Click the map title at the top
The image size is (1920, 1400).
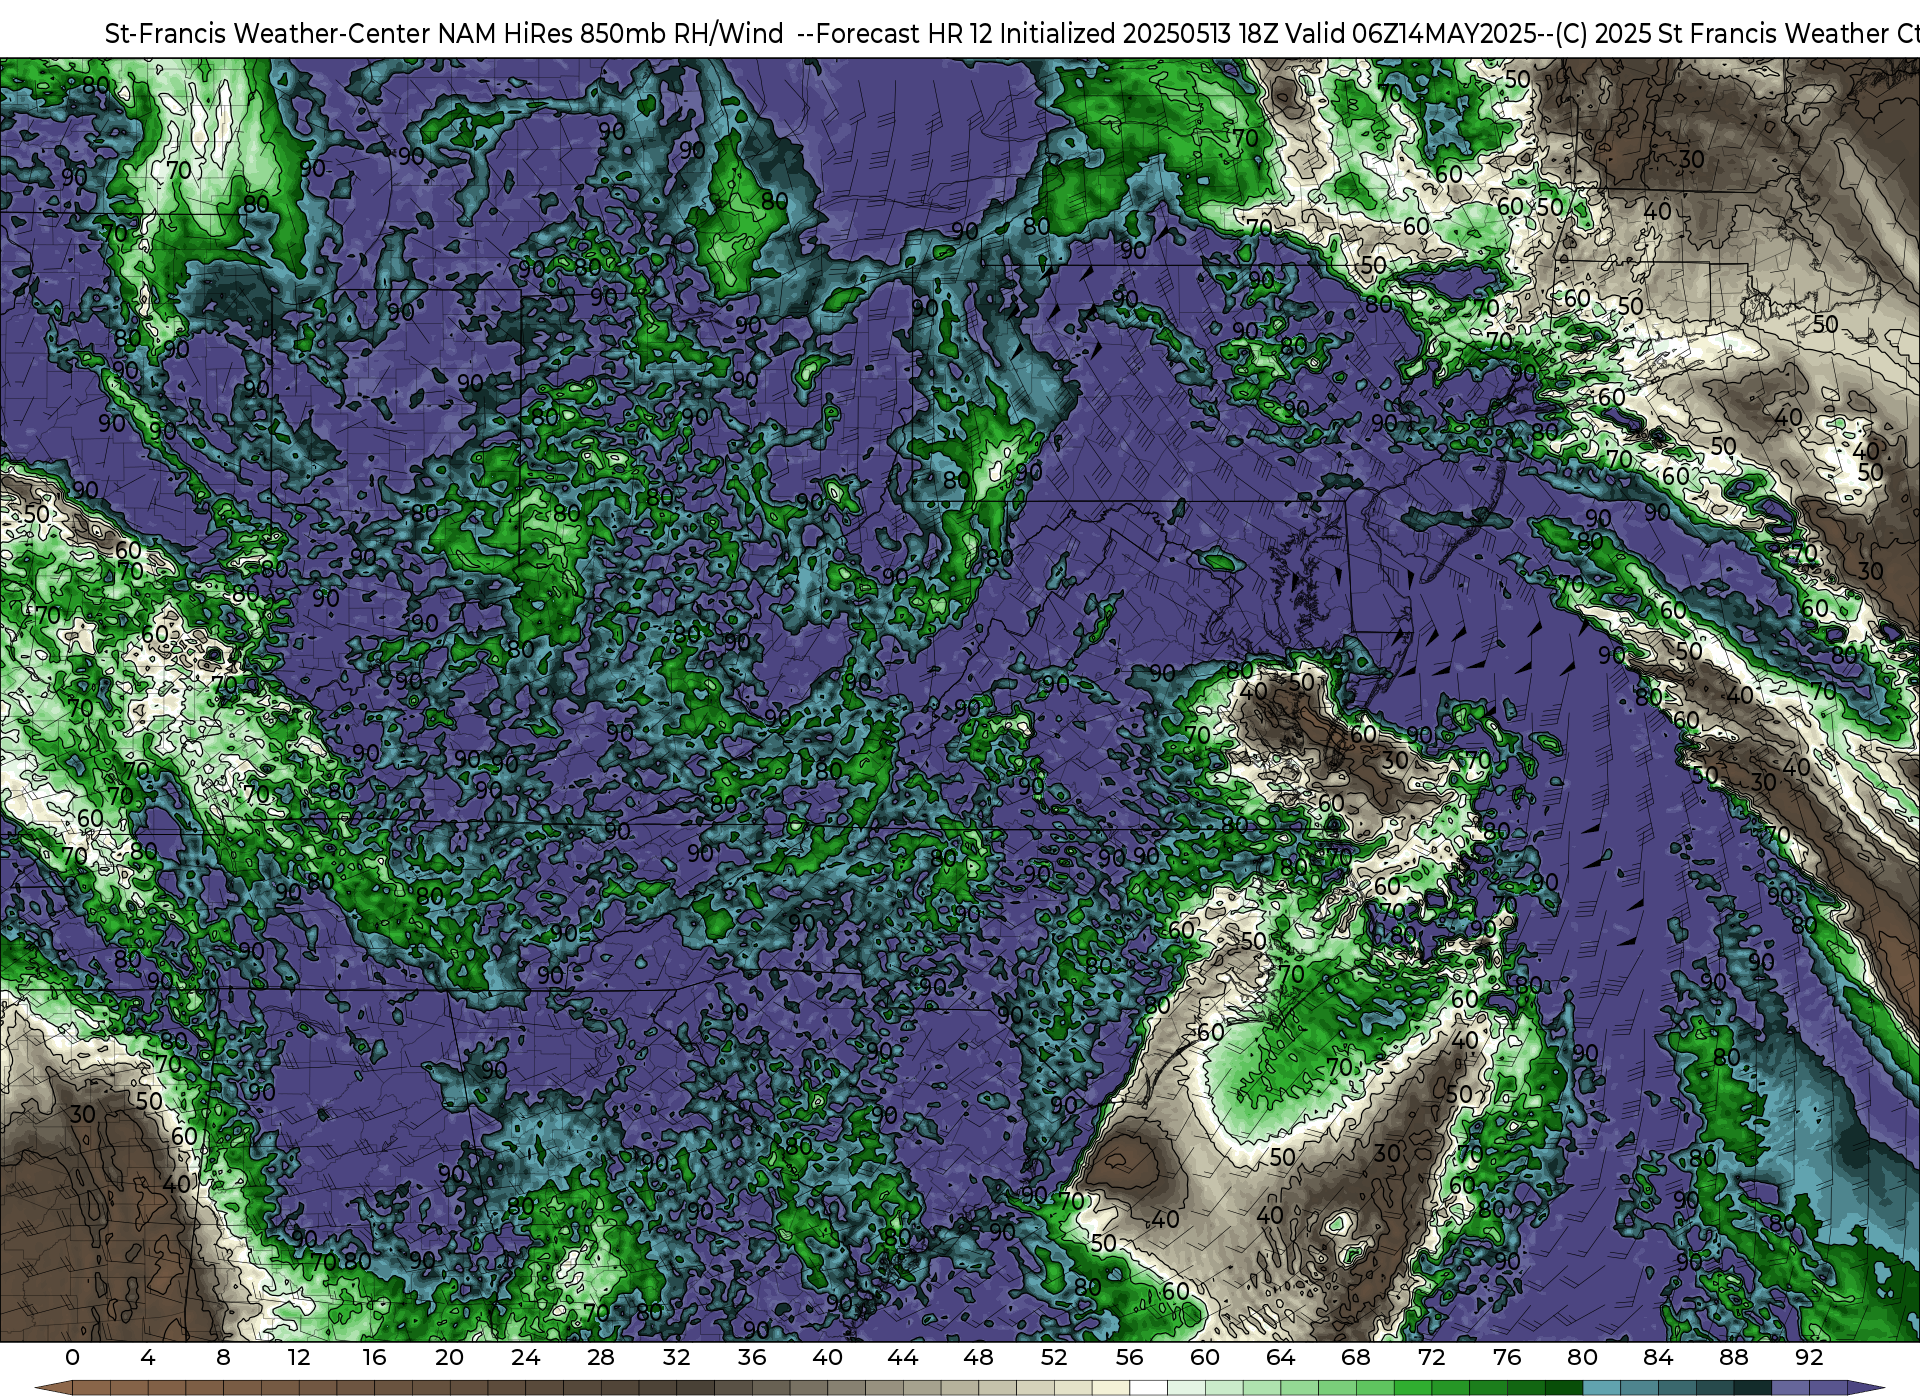coord(1012,34)
